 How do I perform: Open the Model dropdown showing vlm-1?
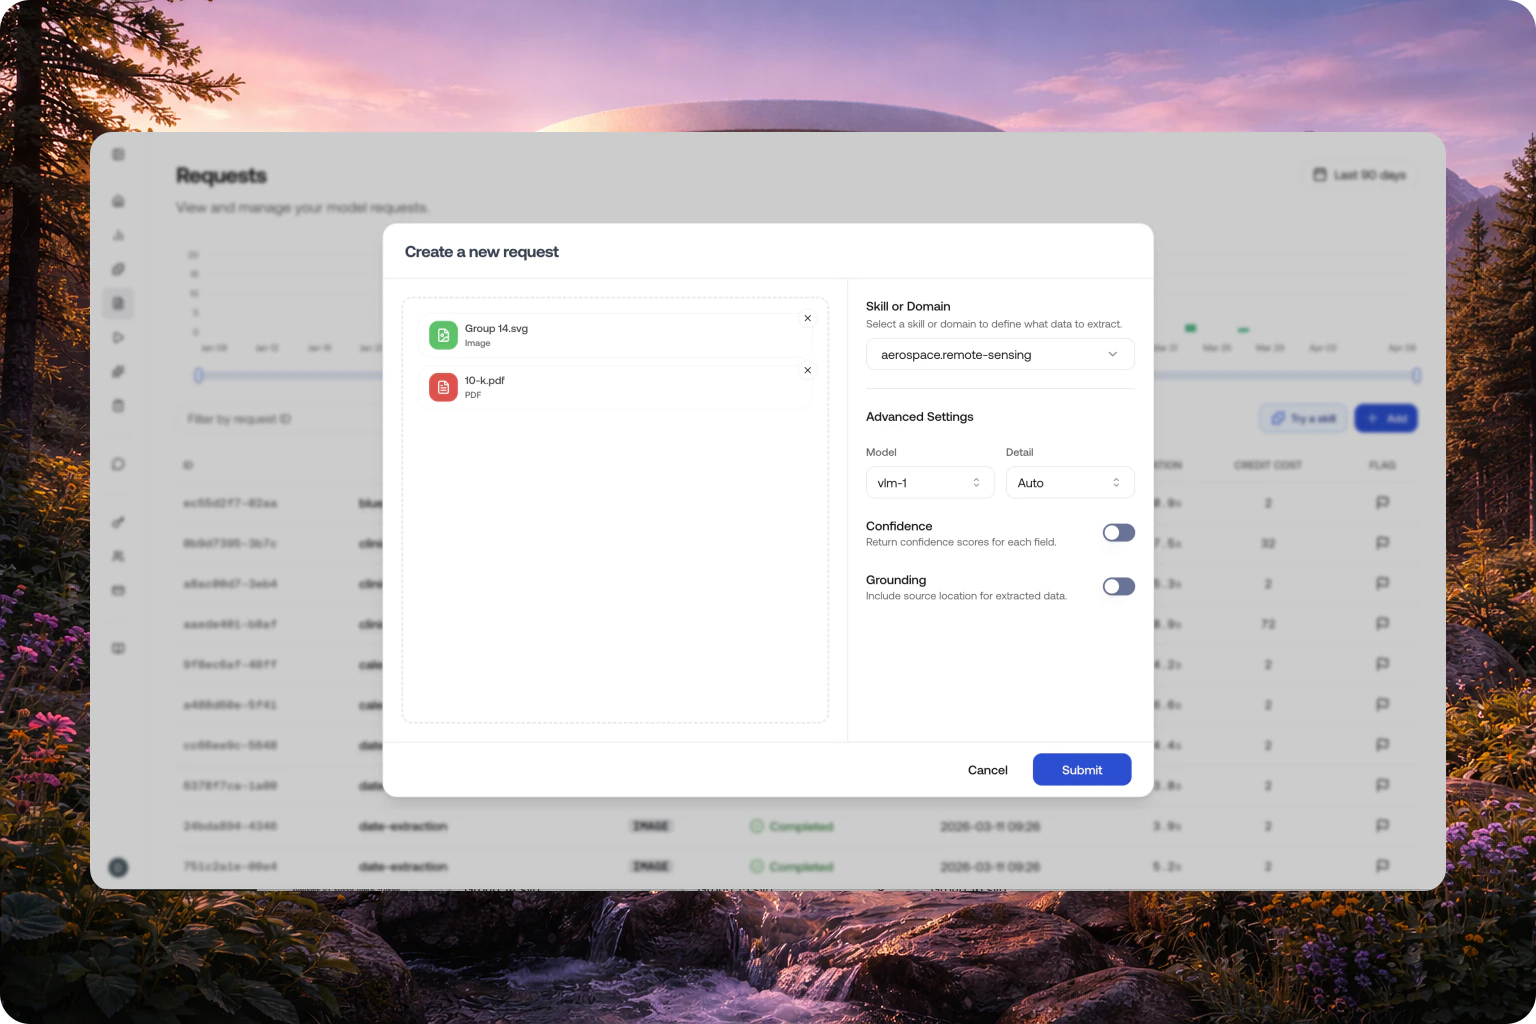pyautogui.click(x=929, y=482)
